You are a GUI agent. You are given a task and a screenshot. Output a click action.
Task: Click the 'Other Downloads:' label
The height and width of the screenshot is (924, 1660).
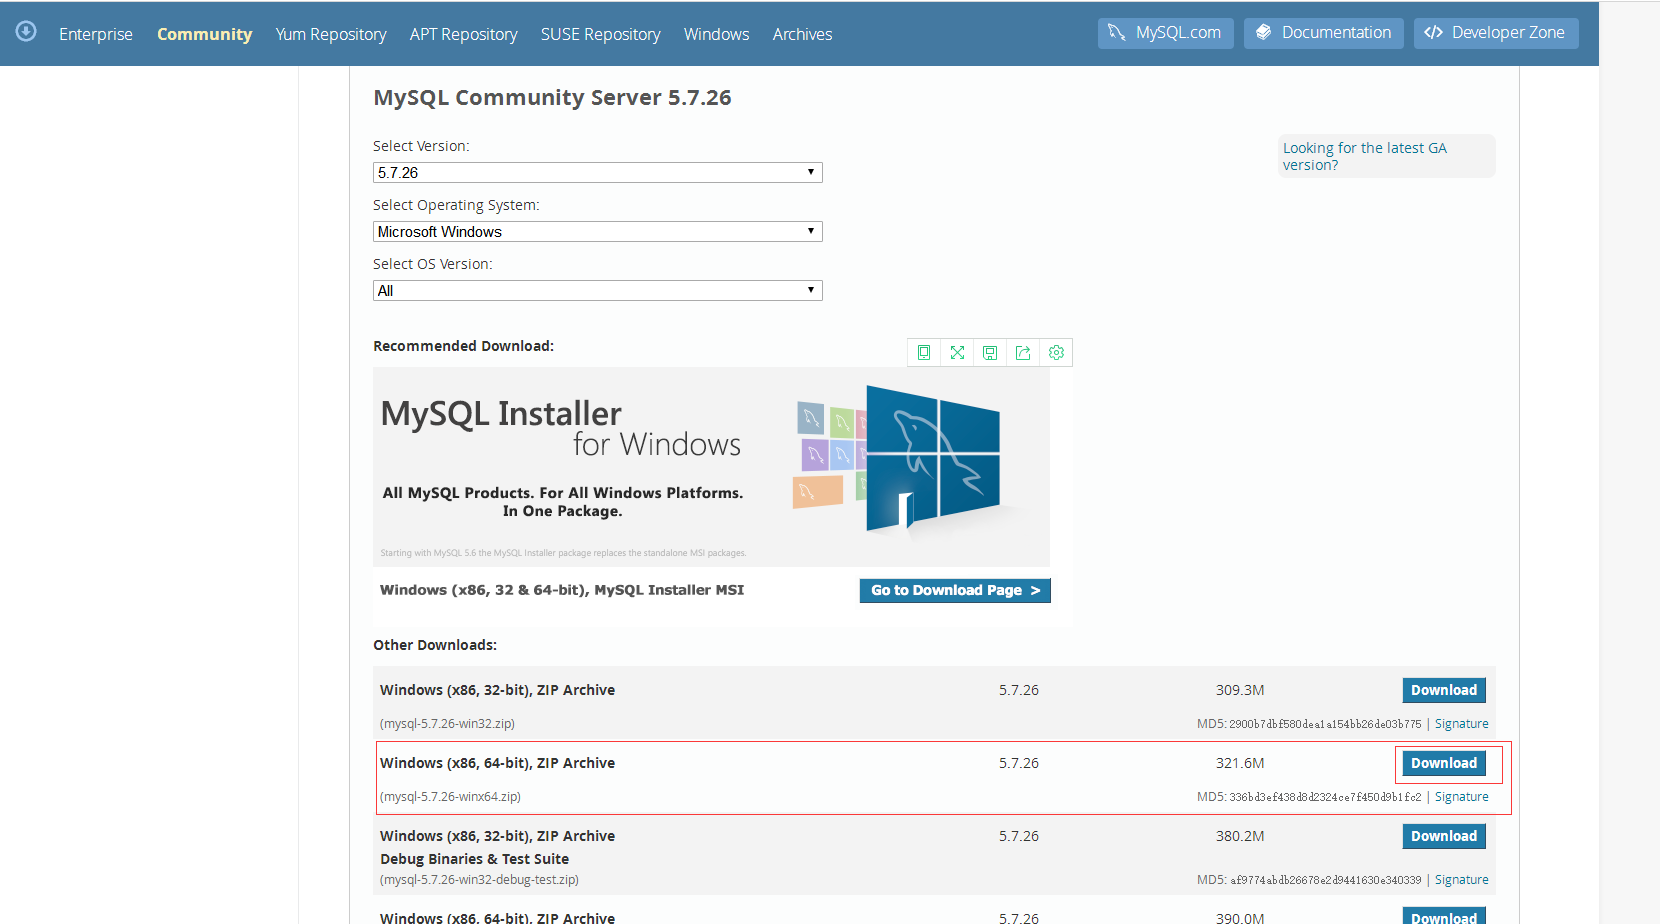435,645
